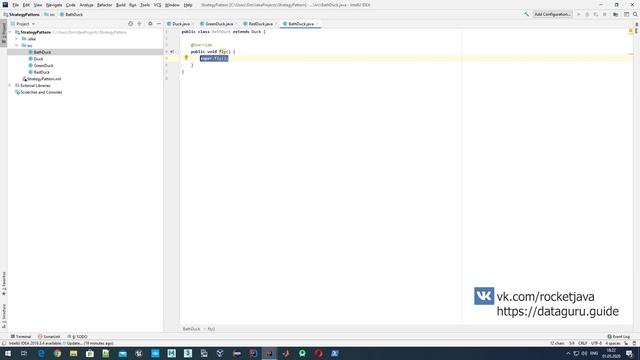Click the cursor position indicator in status bar

pyautogui.click(x=572, y=343)
